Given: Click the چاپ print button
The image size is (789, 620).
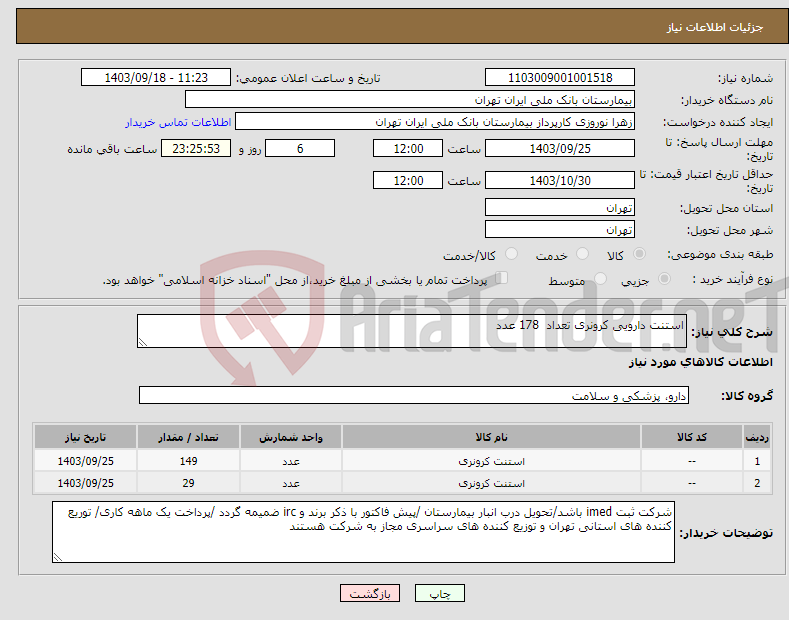Looking at the screenshot, I should [440, 594].
